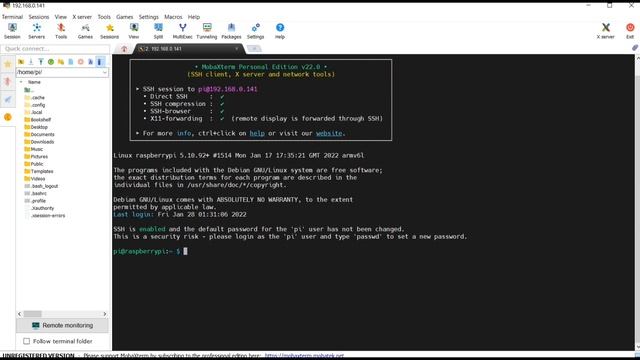Viewport: 640px width, 360px height.
Task: Toggle the highlighted rightmost SFTP toolbar button
Action: click(x=100, y=62)
